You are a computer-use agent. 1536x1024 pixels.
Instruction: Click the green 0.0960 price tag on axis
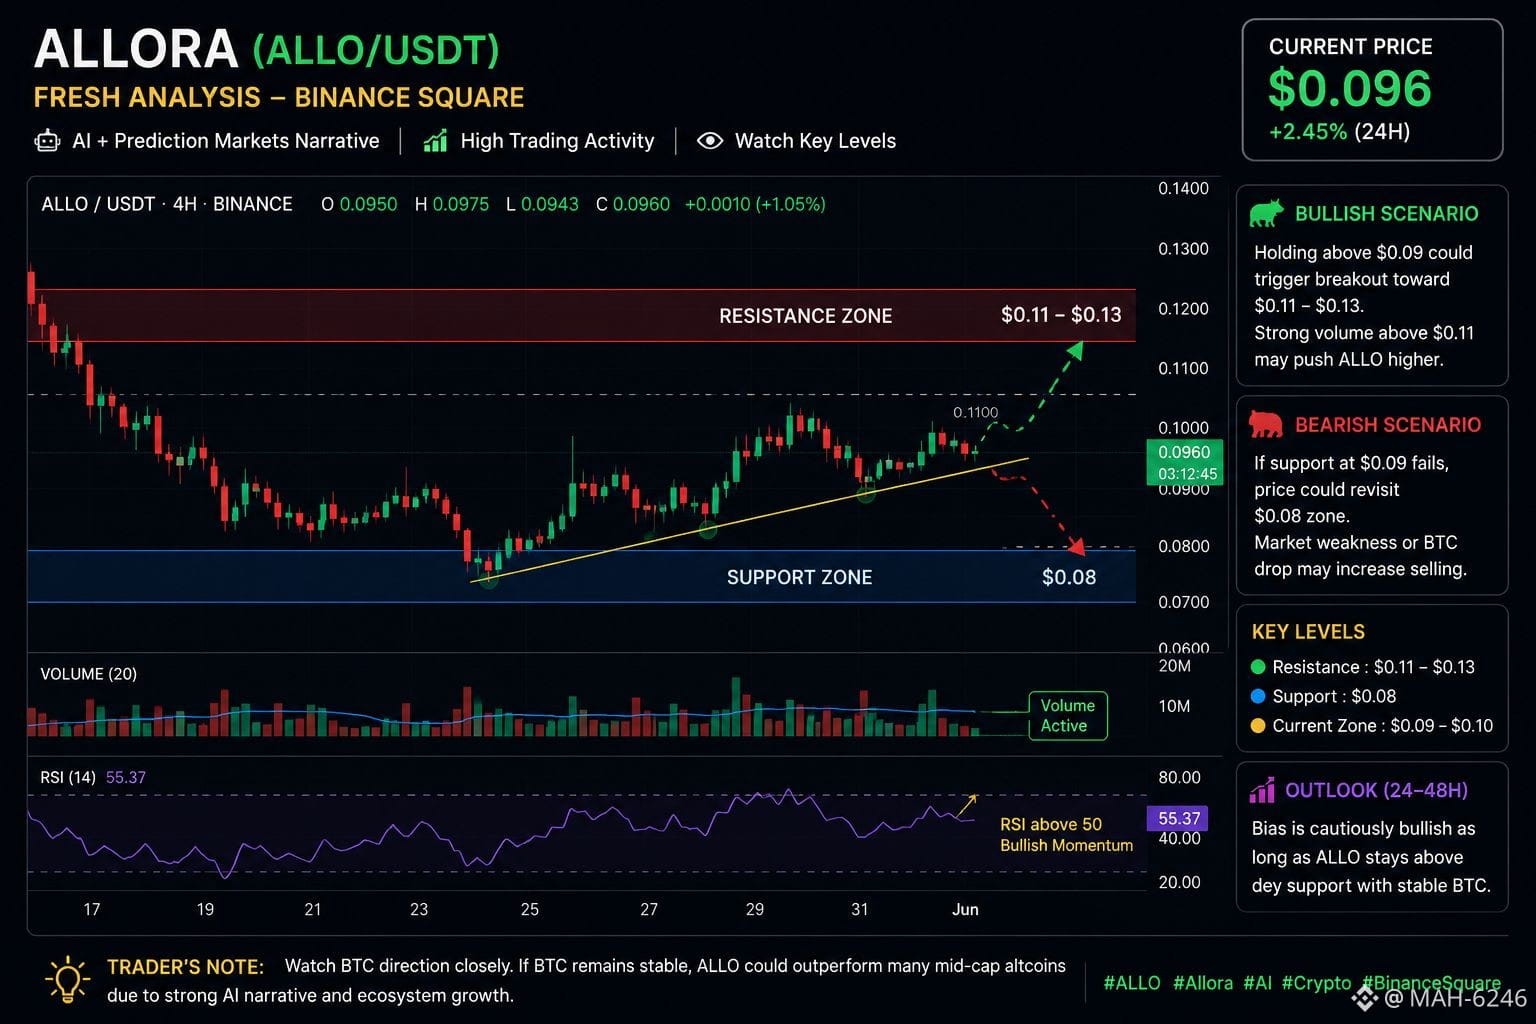tap(1184, 462)
